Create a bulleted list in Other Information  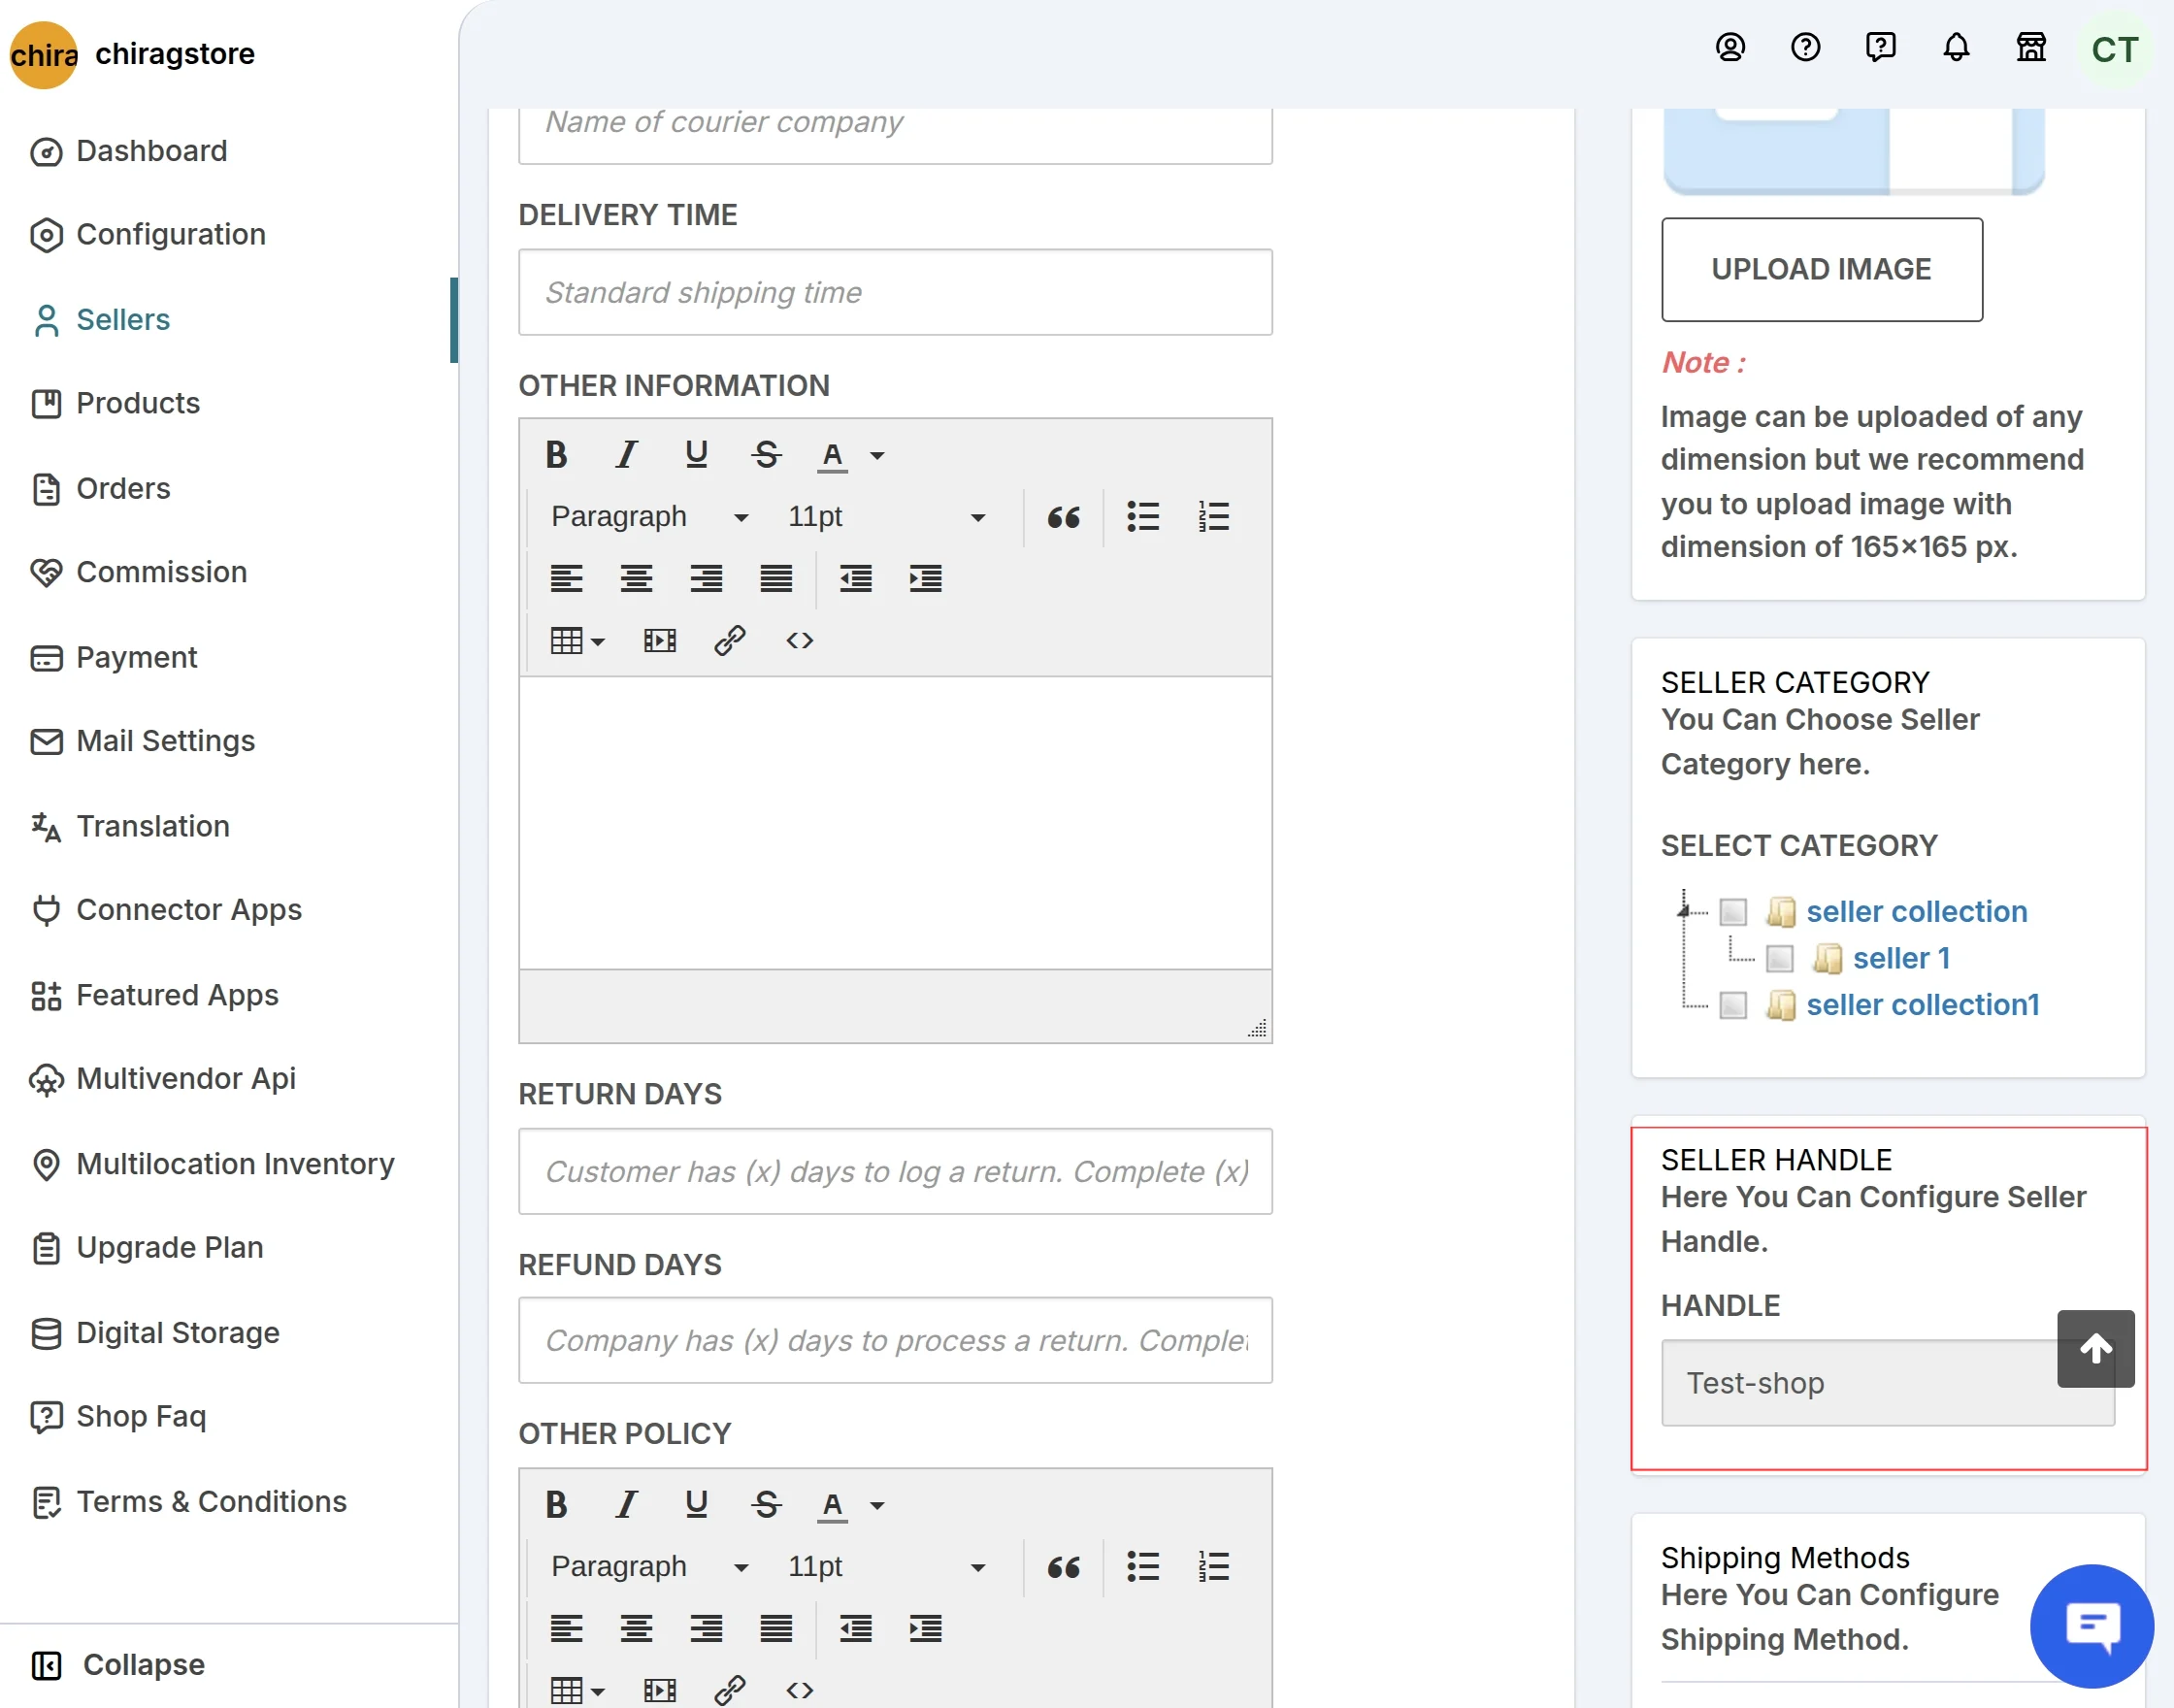(1142, 517)
